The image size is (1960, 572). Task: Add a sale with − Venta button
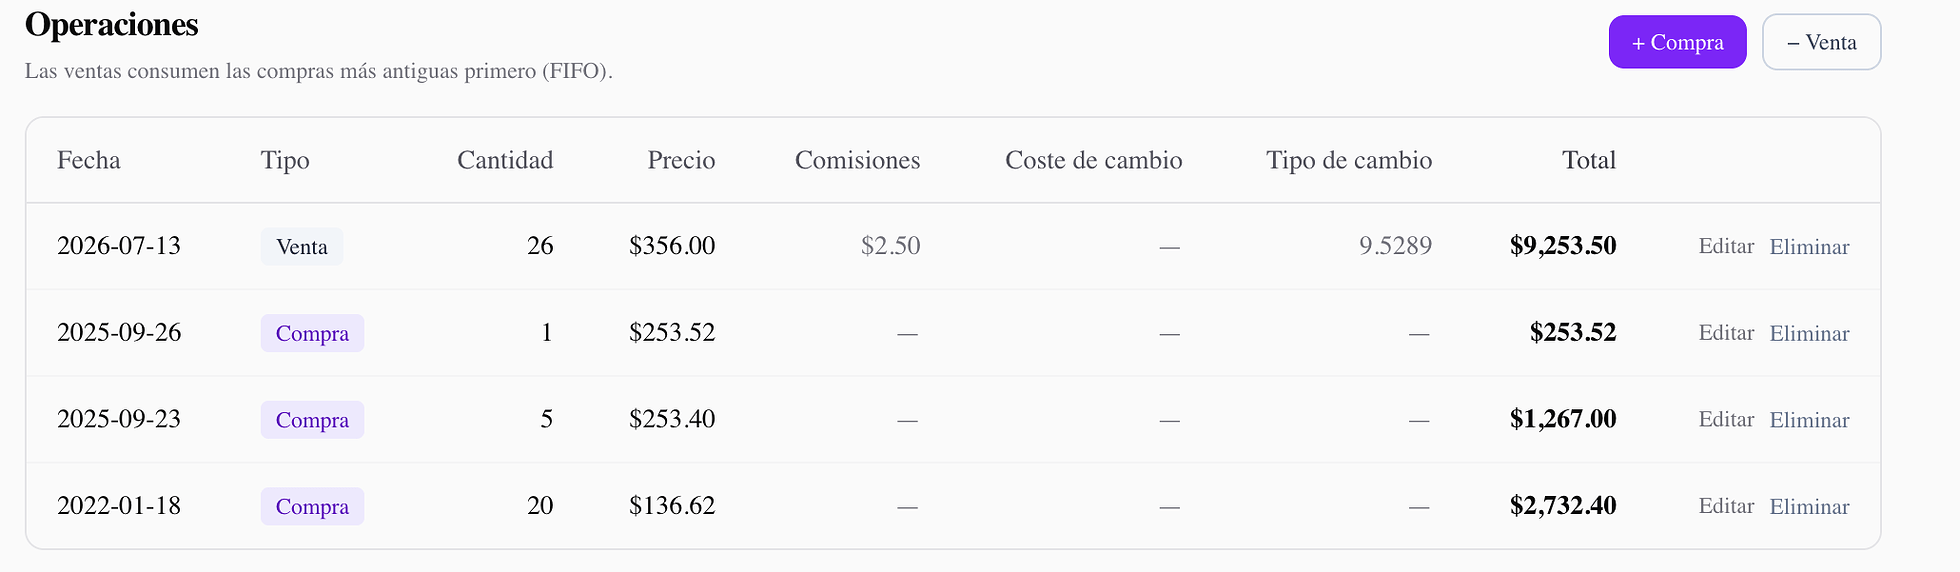pyautogui.click(x=1821, y=42)
